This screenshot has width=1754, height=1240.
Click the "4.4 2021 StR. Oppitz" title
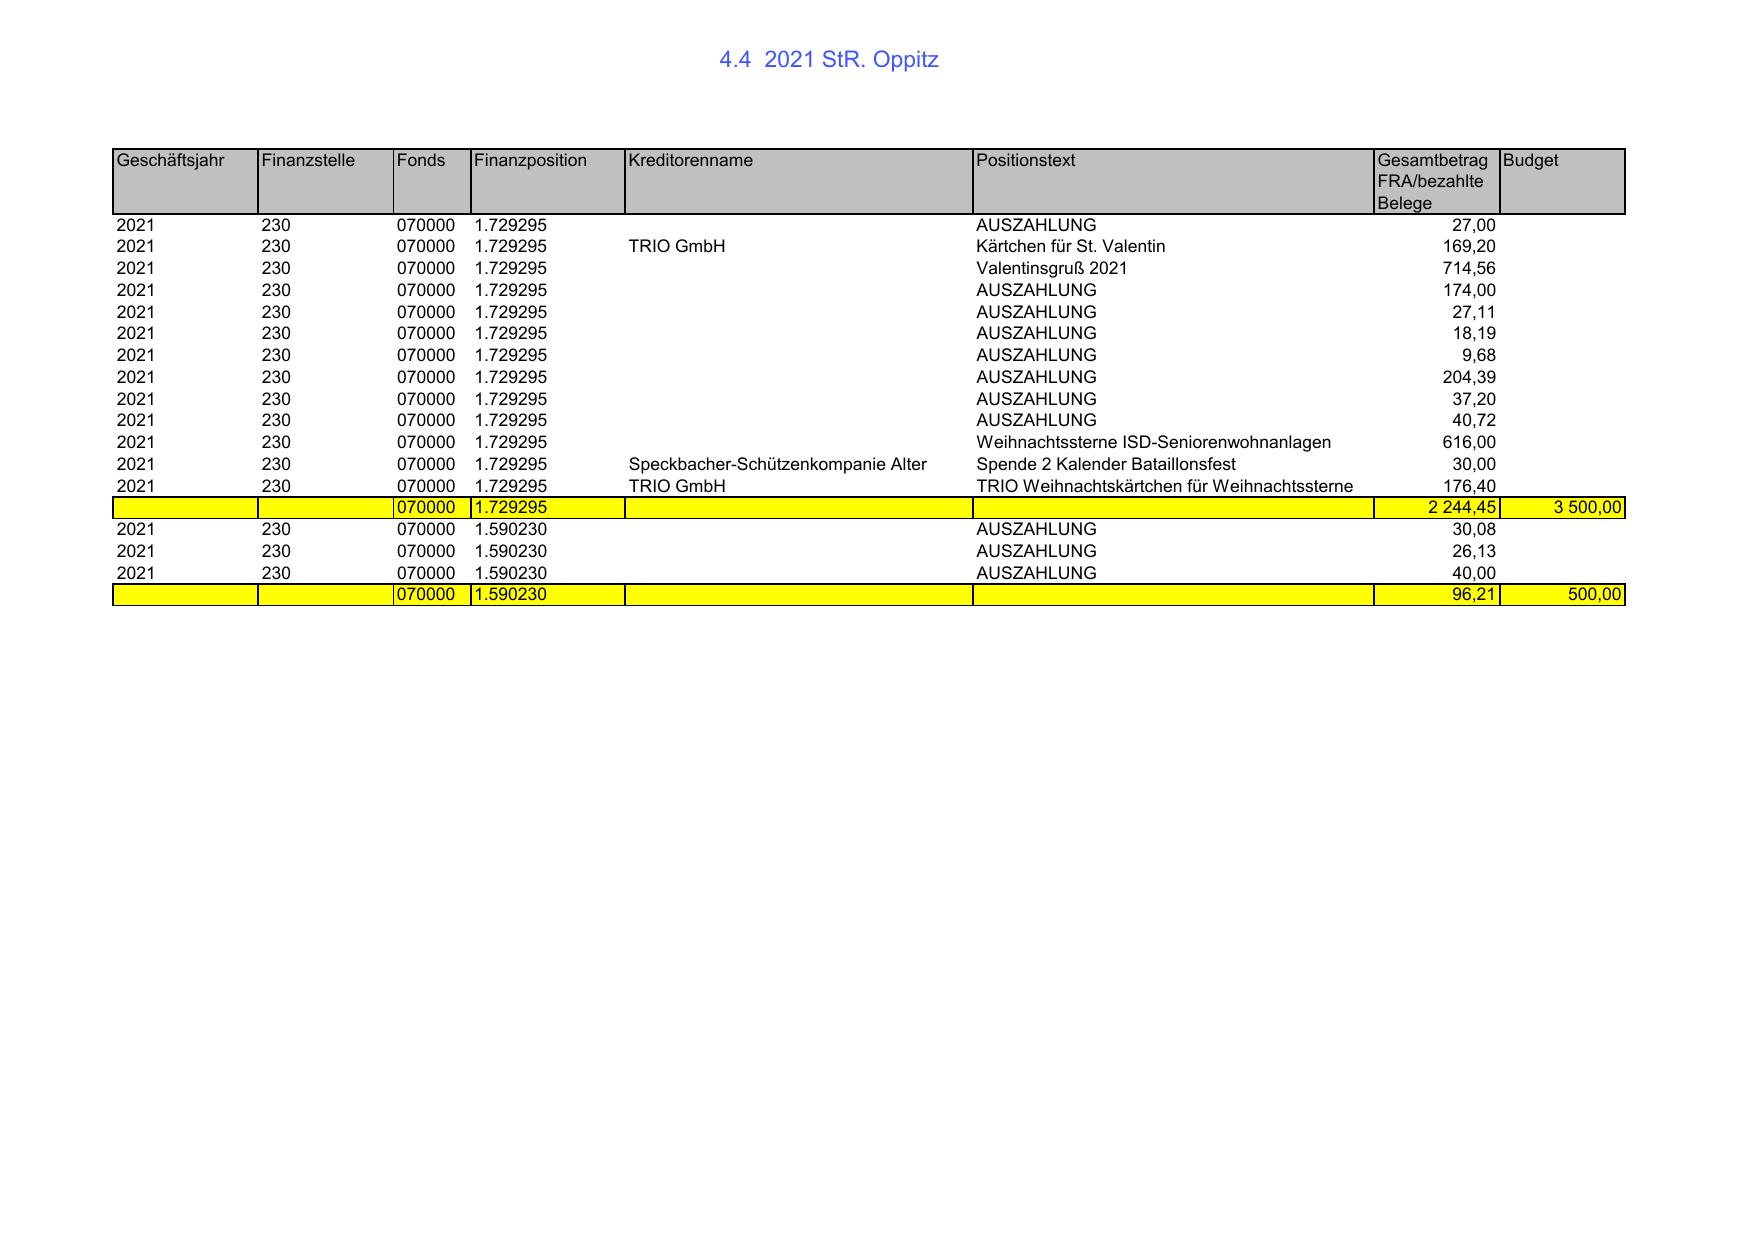pos(828,60)
